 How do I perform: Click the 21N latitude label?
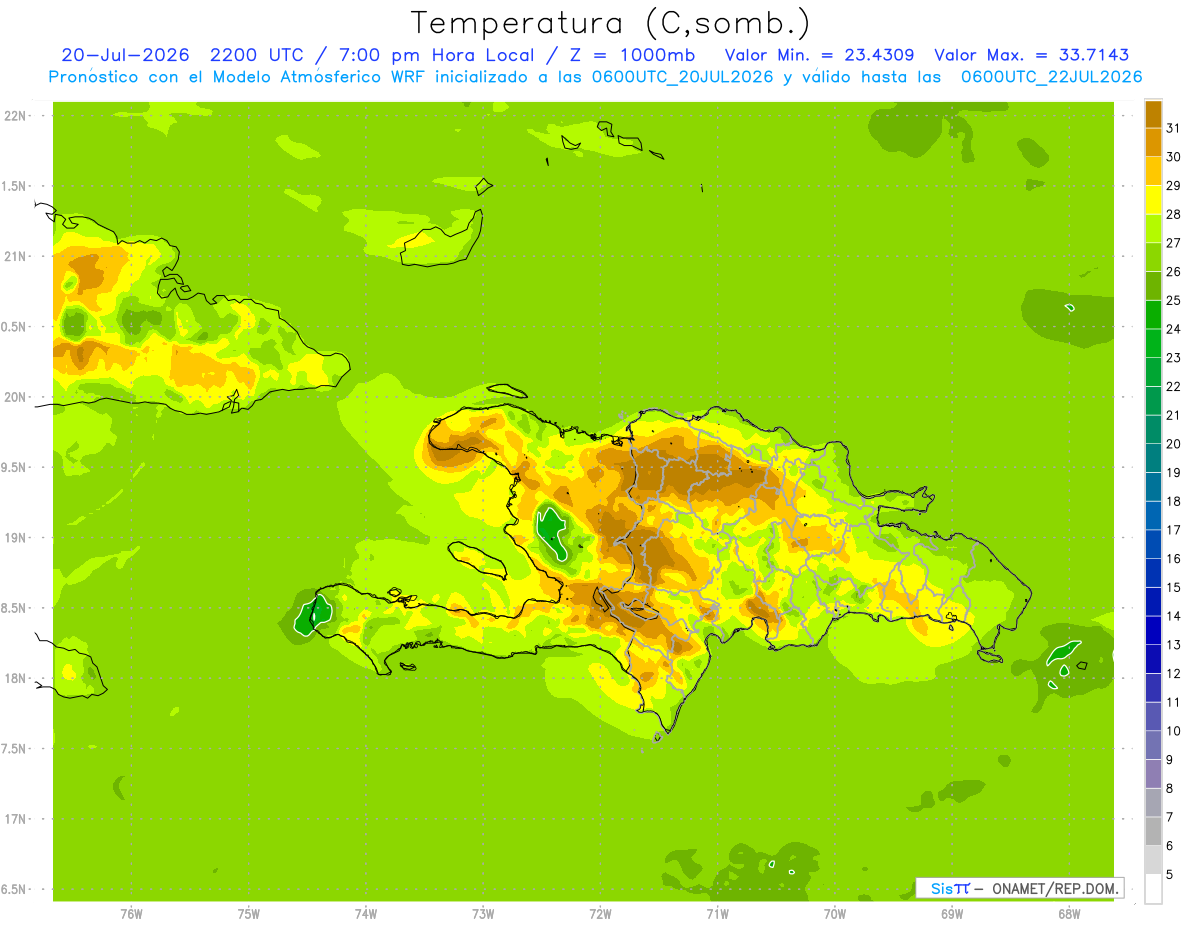pyautogui.click(x=15, y=256)
